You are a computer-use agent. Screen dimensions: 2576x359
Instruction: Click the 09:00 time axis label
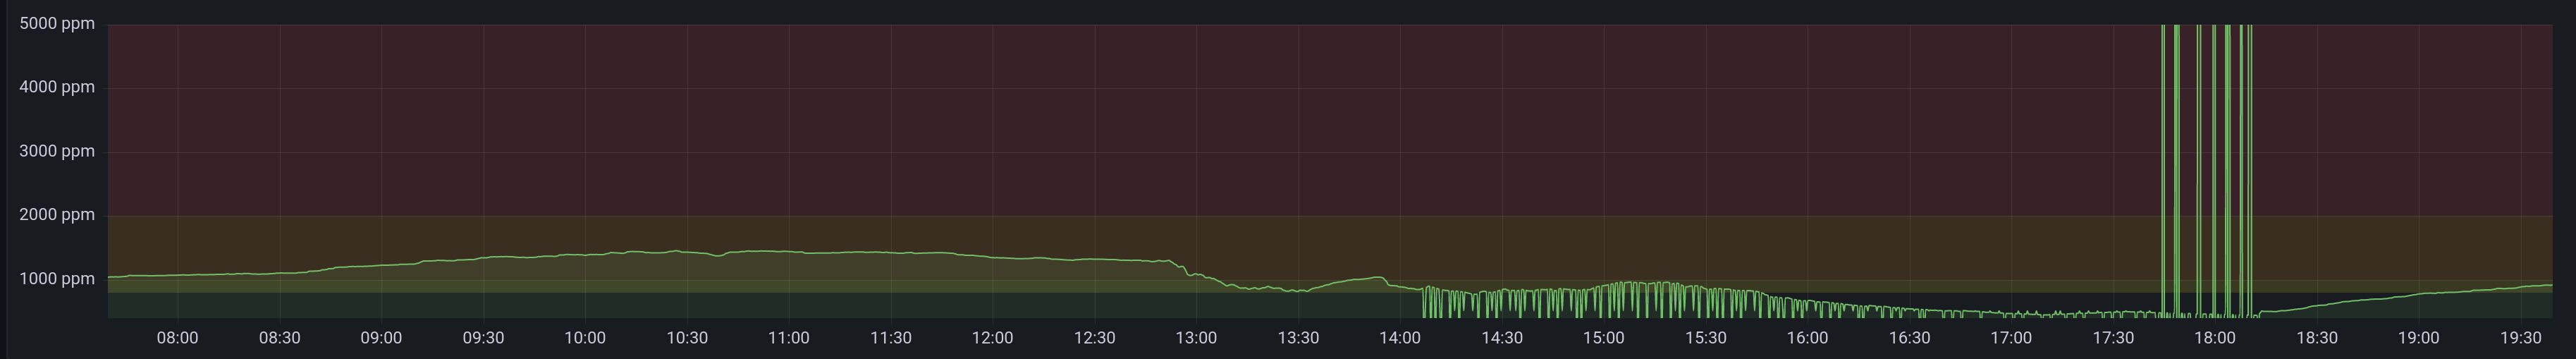(381, 338)
